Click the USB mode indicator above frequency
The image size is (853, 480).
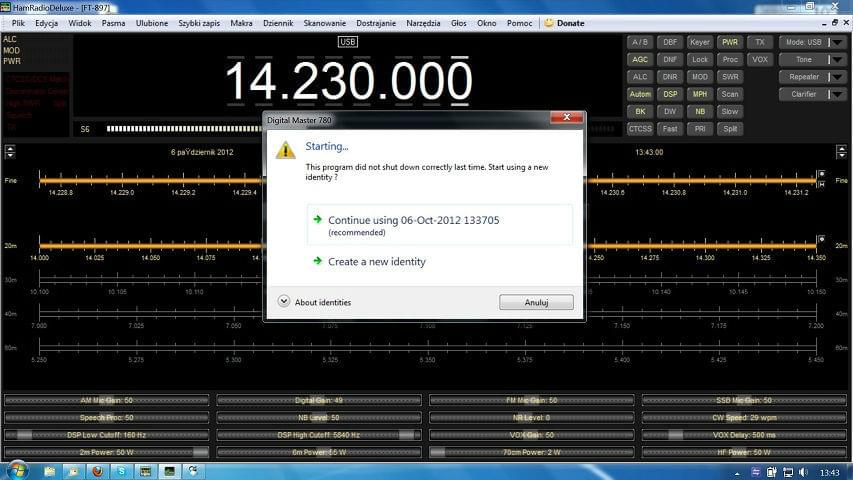coord(347,41)
